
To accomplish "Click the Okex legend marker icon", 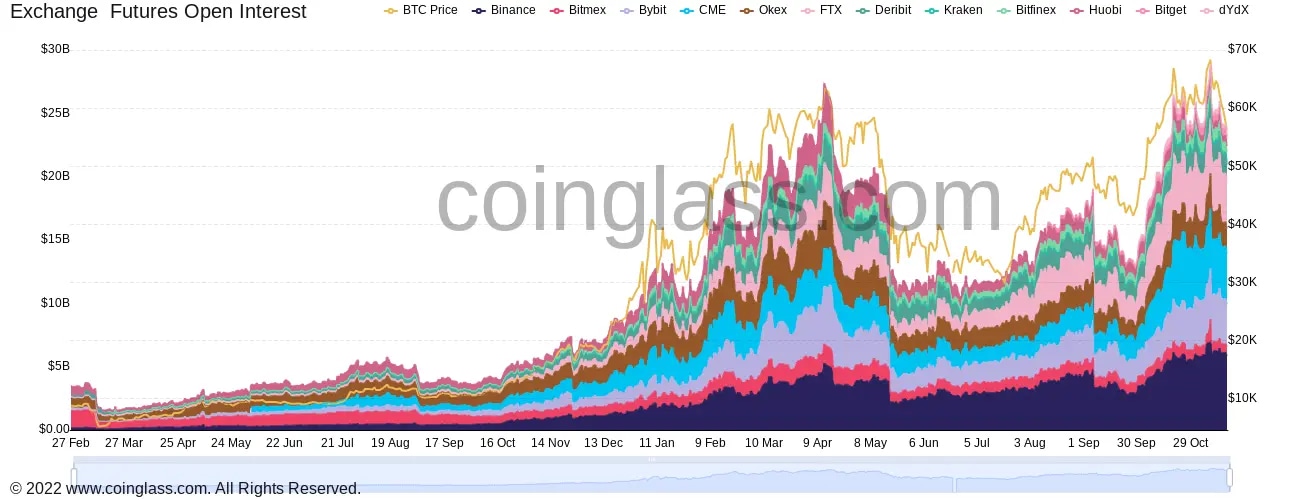I will (748, 10).
